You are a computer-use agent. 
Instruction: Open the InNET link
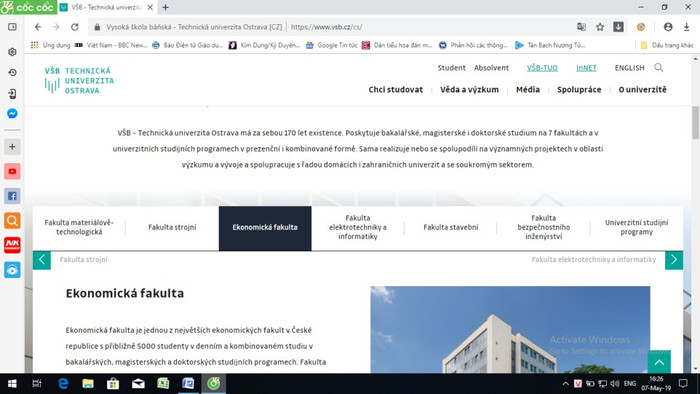586,68
